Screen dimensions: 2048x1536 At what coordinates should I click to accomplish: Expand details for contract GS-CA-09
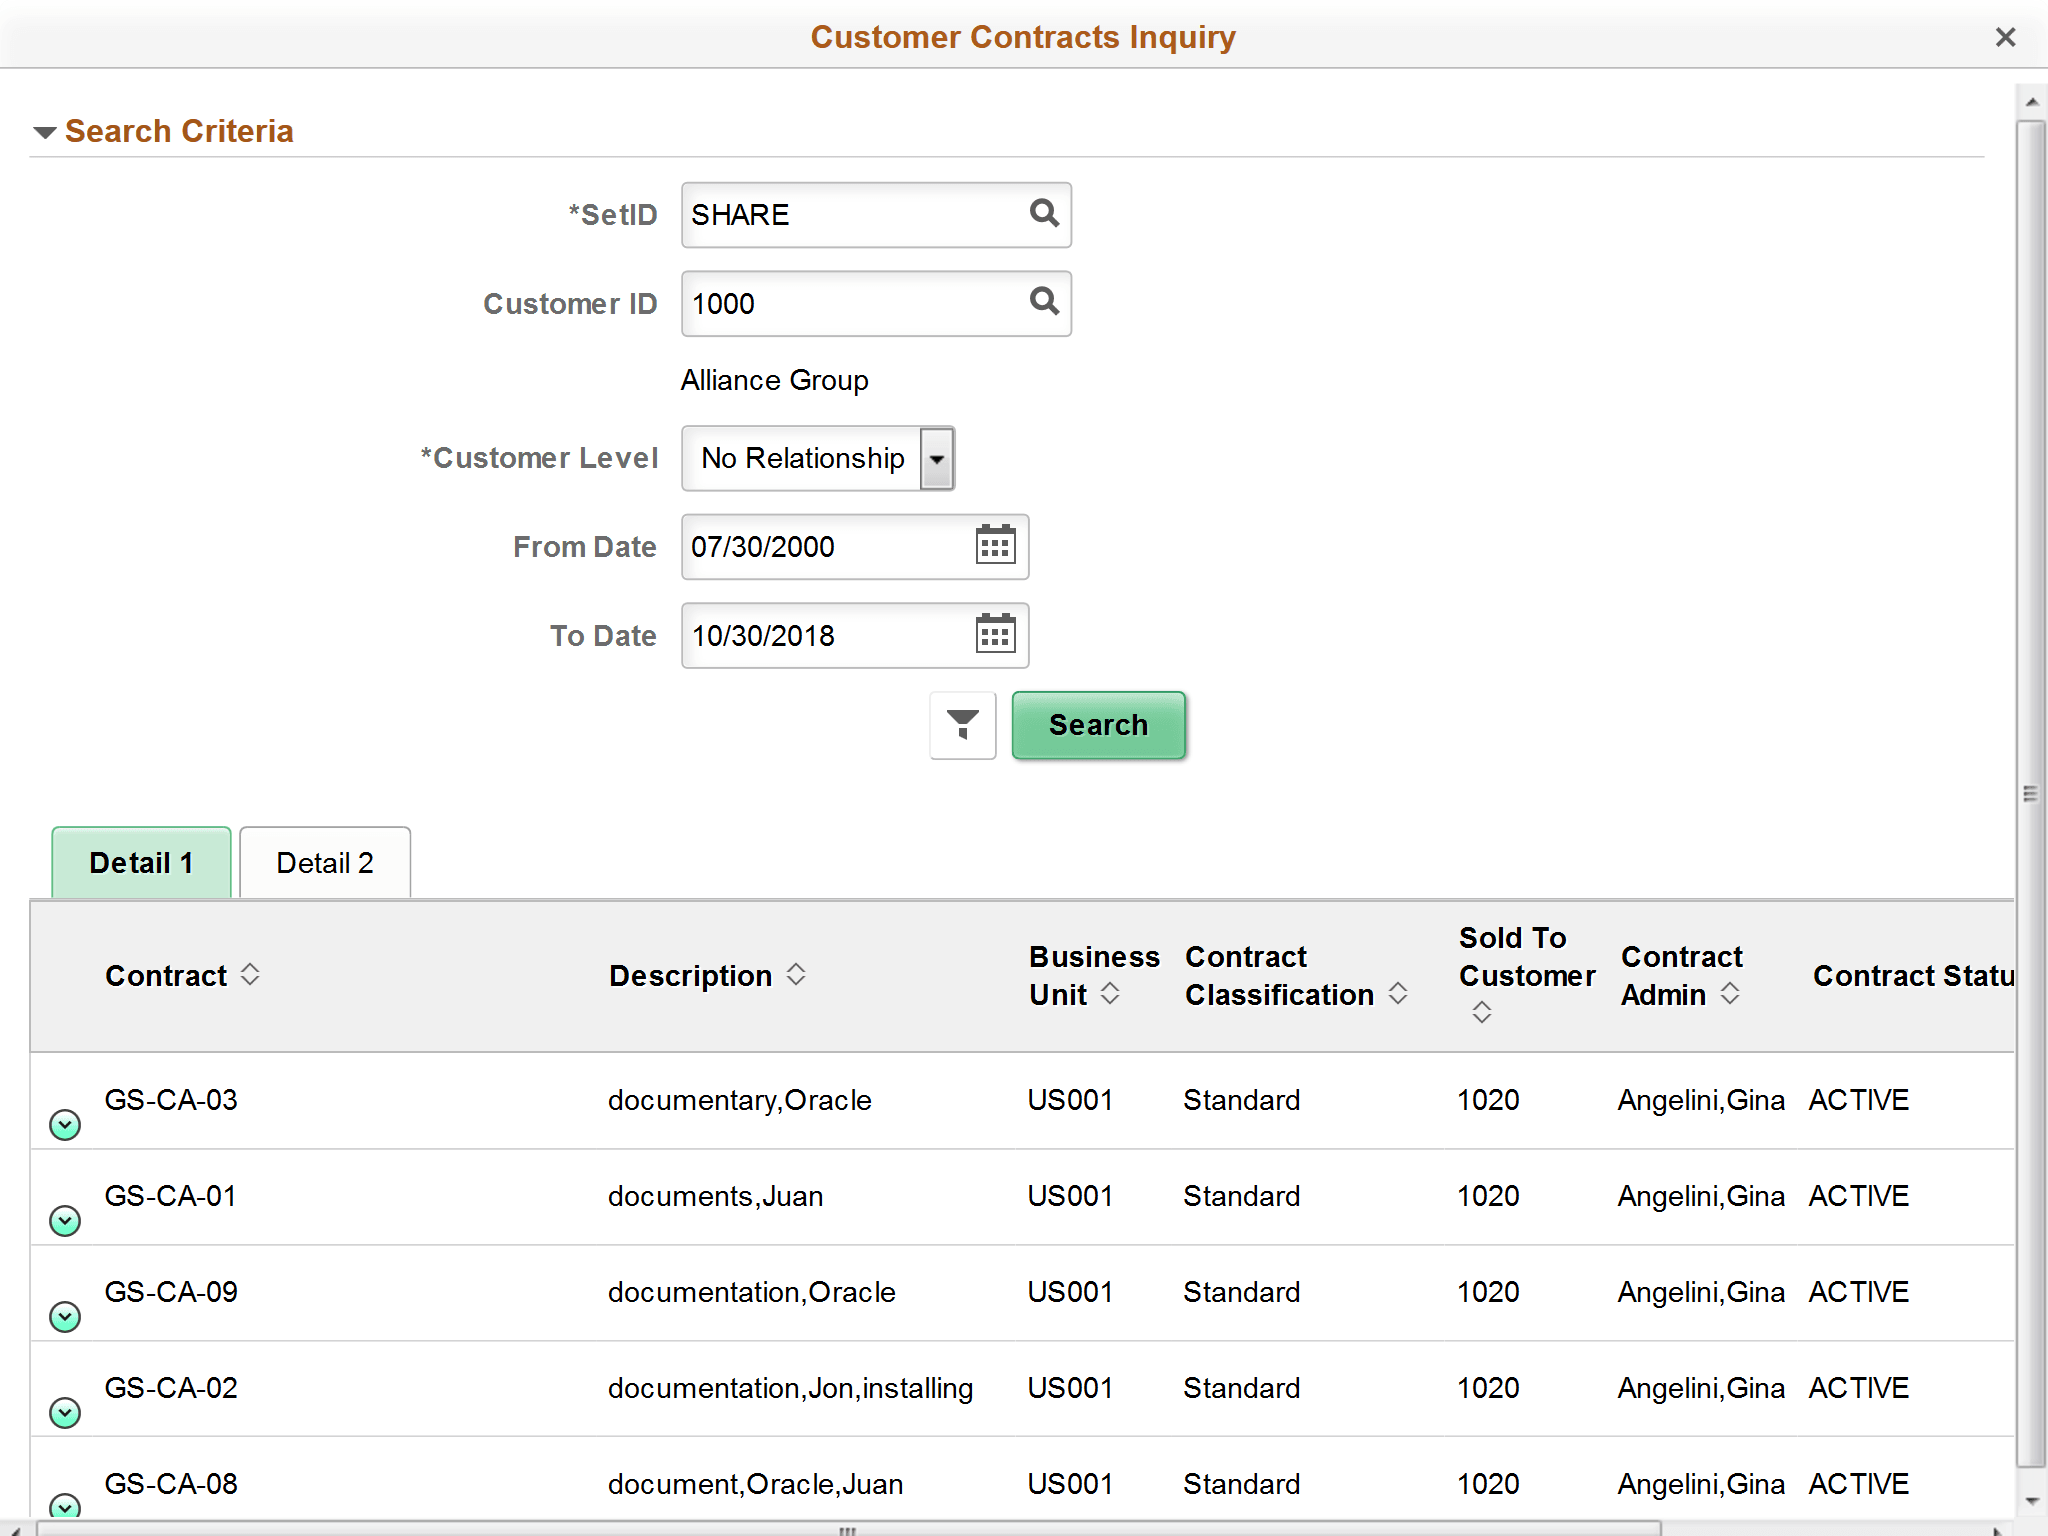(x=64, y=1315)
